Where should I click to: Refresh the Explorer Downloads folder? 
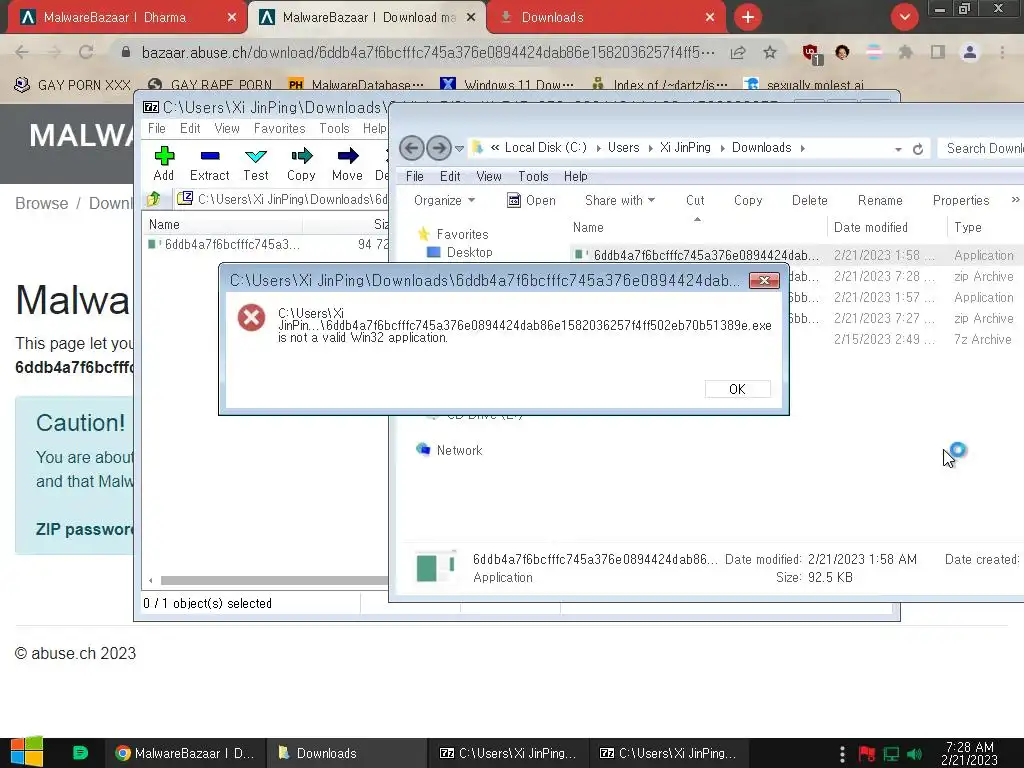(918, 149)
